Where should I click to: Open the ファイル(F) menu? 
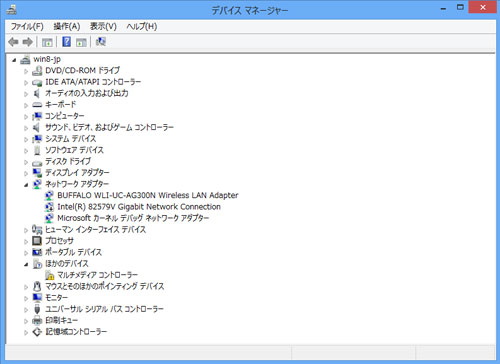(x=27, y=26)
